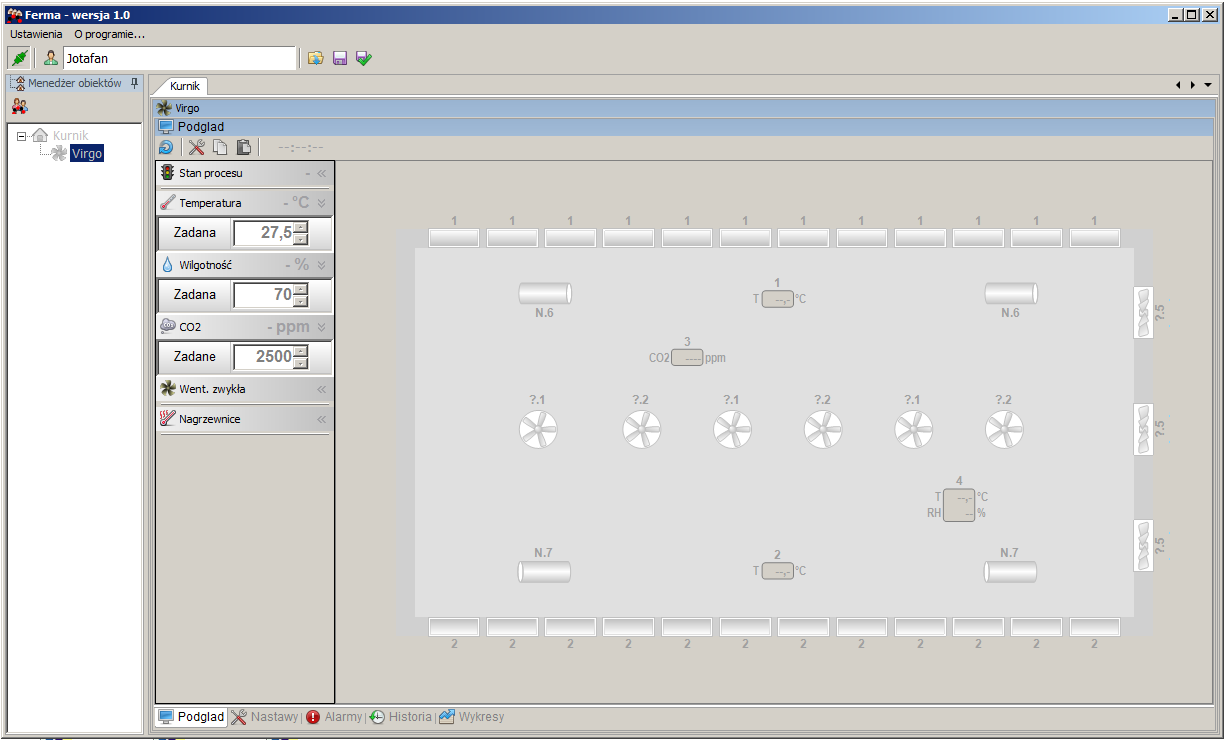Select Kurnik in the object tree

pos(70,136)
